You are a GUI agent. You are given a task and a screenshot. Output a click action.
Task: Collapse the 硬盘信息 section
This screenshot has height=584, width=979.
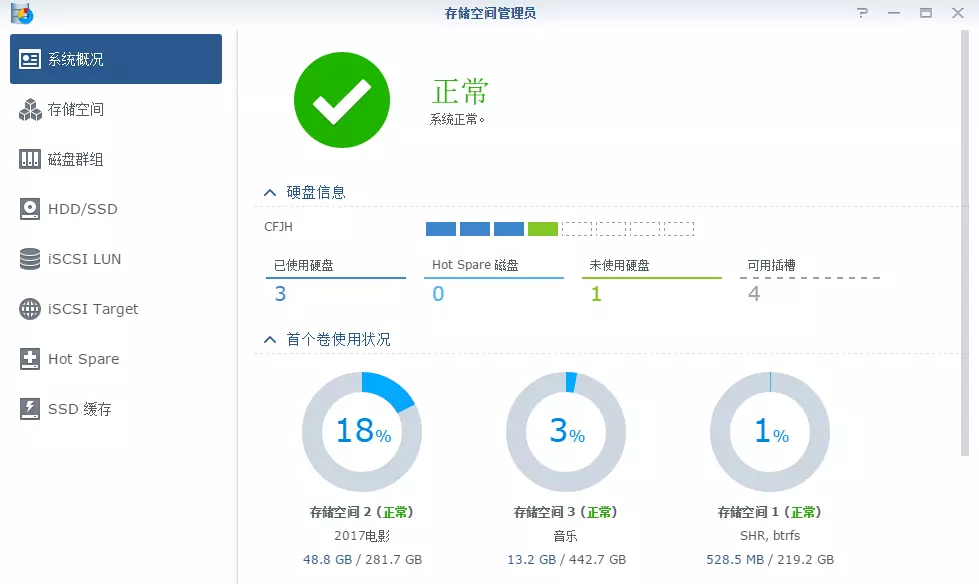tap(269, 192)
